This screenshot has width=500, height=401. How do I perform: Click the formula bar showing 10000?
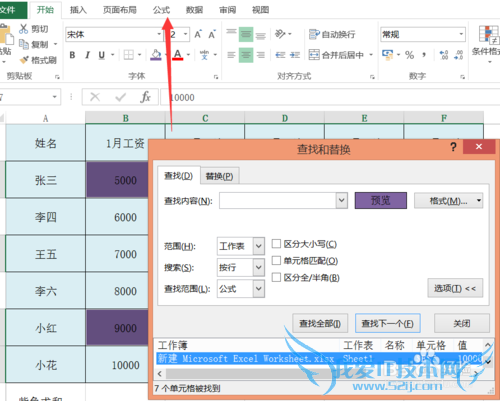click(330, 97)
